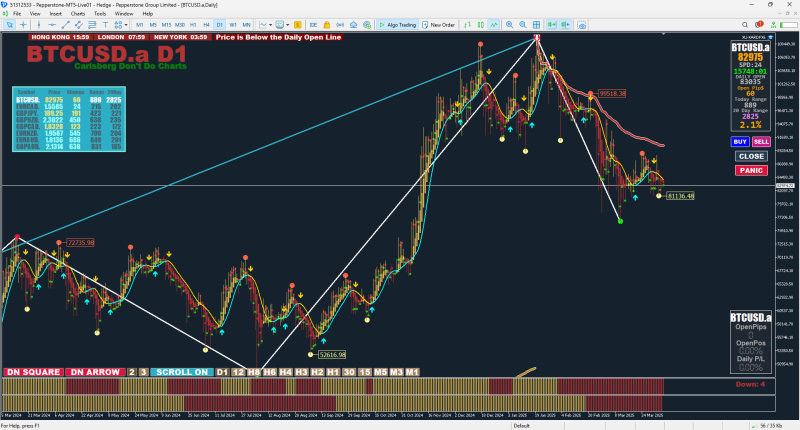Click the H8 button in chart bottom bar
Screen dimensions: 800x430
point(254,372)
